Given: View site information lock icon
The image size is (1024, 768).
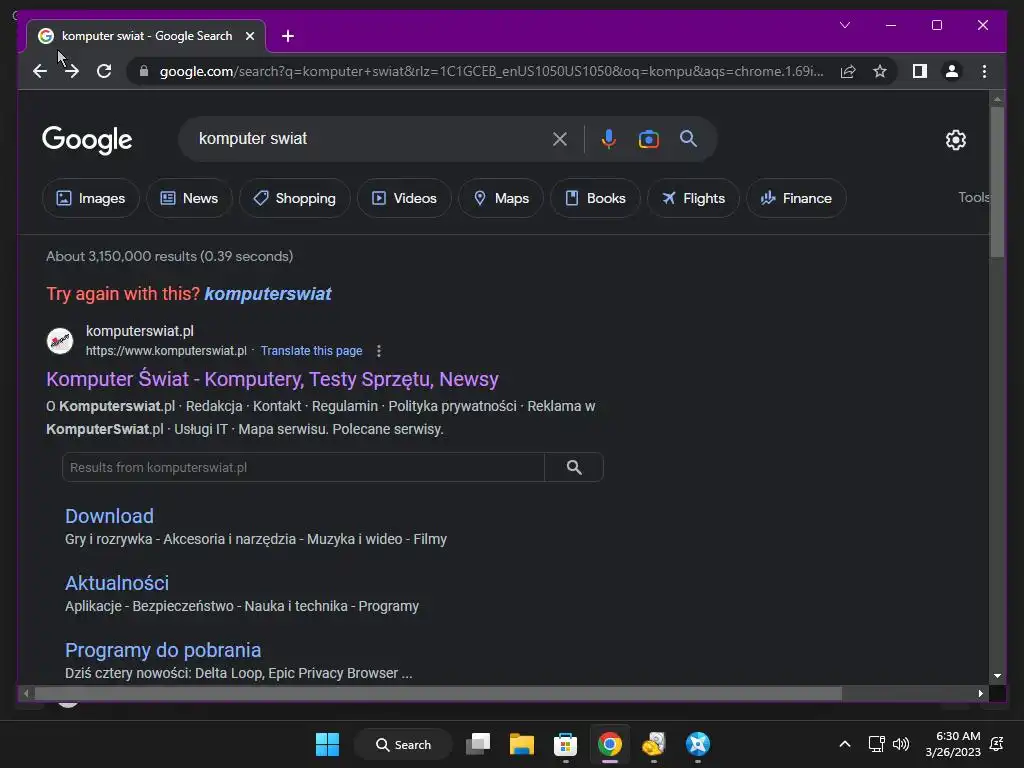Looking at the screenshot, I should tap(144, 71).
